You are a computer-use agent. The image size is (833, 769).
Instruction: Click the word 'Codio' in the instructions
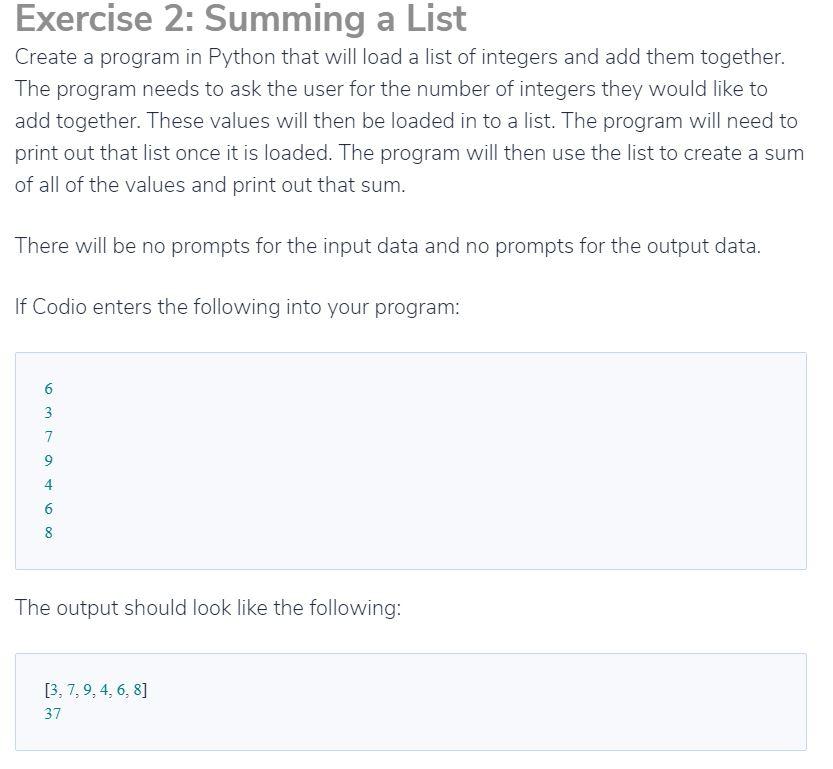pyautogui.click(x=60, y=307)
